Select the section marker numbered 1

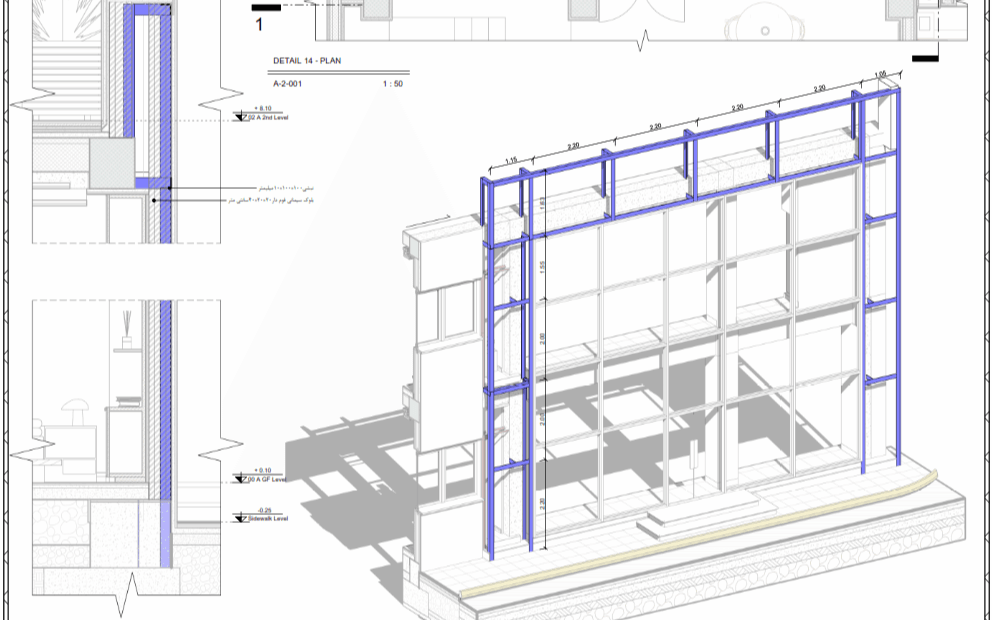coord(259,24)
